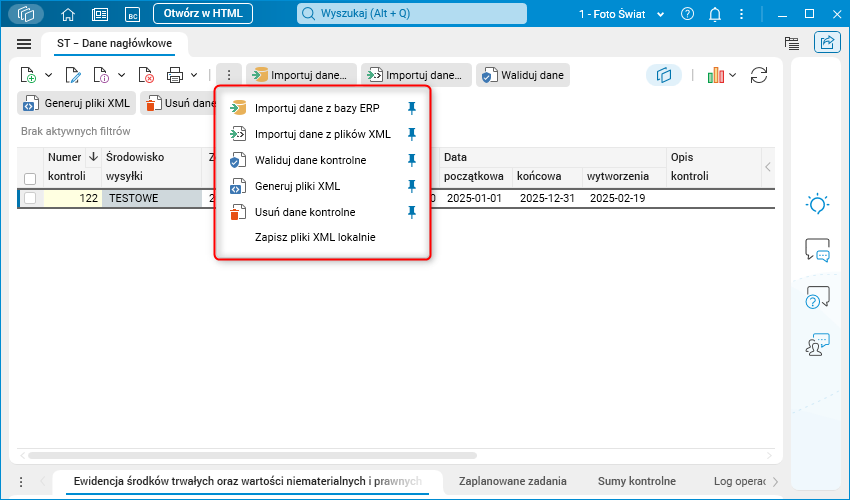Screen dimensions: 850x500
Task: Unpin Importuj dane z plików XML
Action: 411,134
